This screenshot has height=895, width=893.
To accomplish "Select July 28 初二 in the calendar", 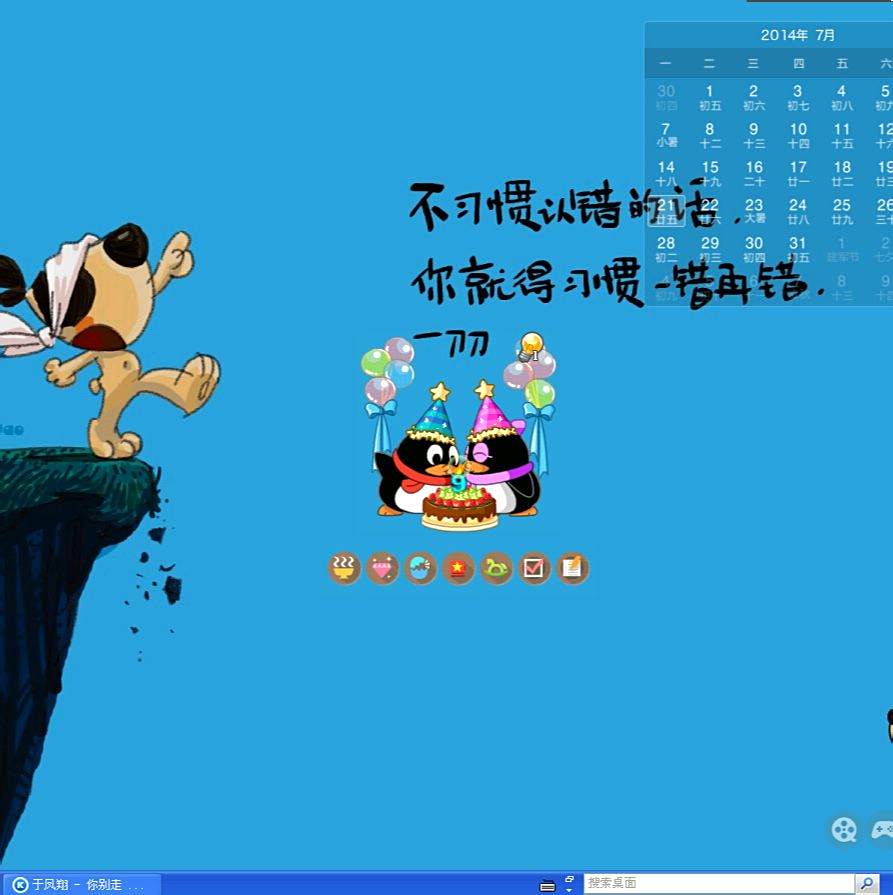I will coord(666,249).
